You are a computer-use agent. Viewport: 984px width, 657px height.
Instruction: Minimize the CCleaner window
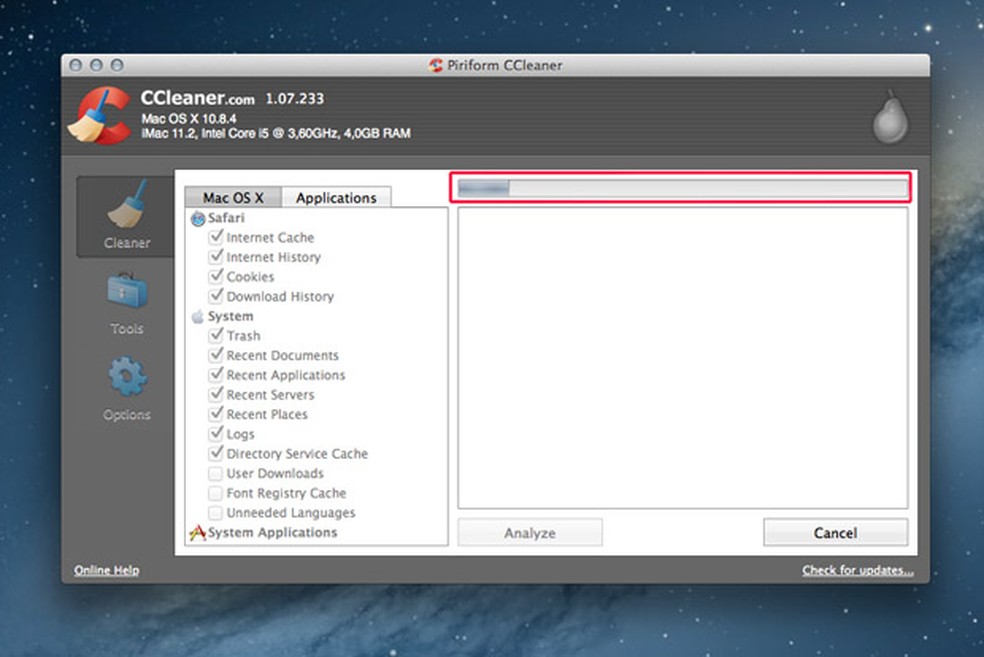(96, 65)
